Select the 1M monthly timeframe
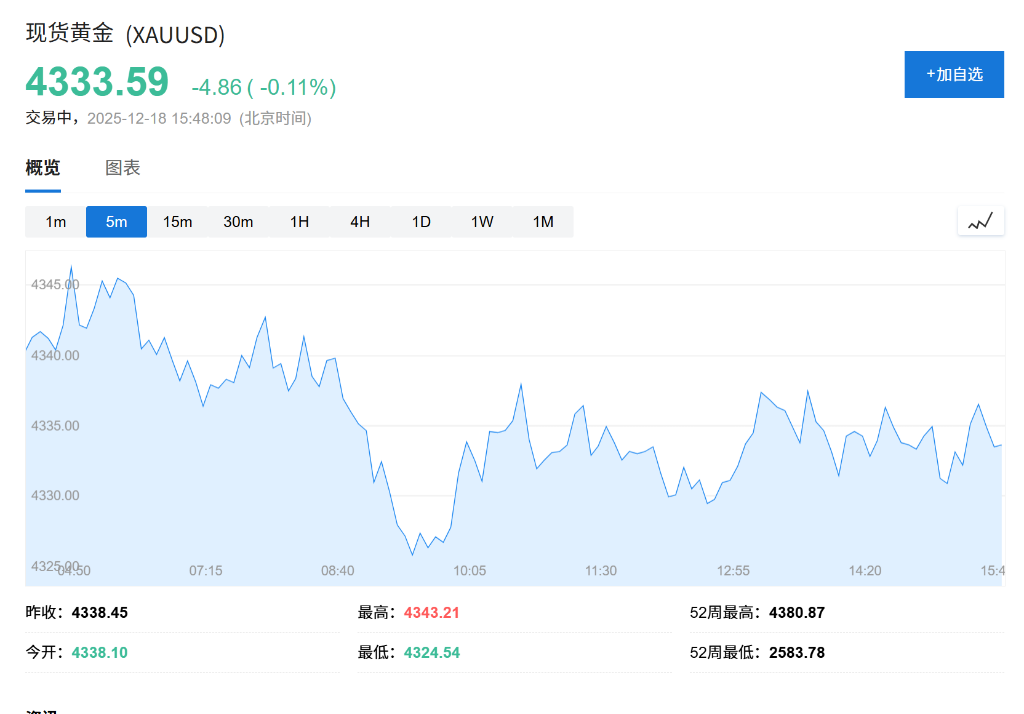The height and width of the screenshot is (714, 1024). [x=543, y=221]
